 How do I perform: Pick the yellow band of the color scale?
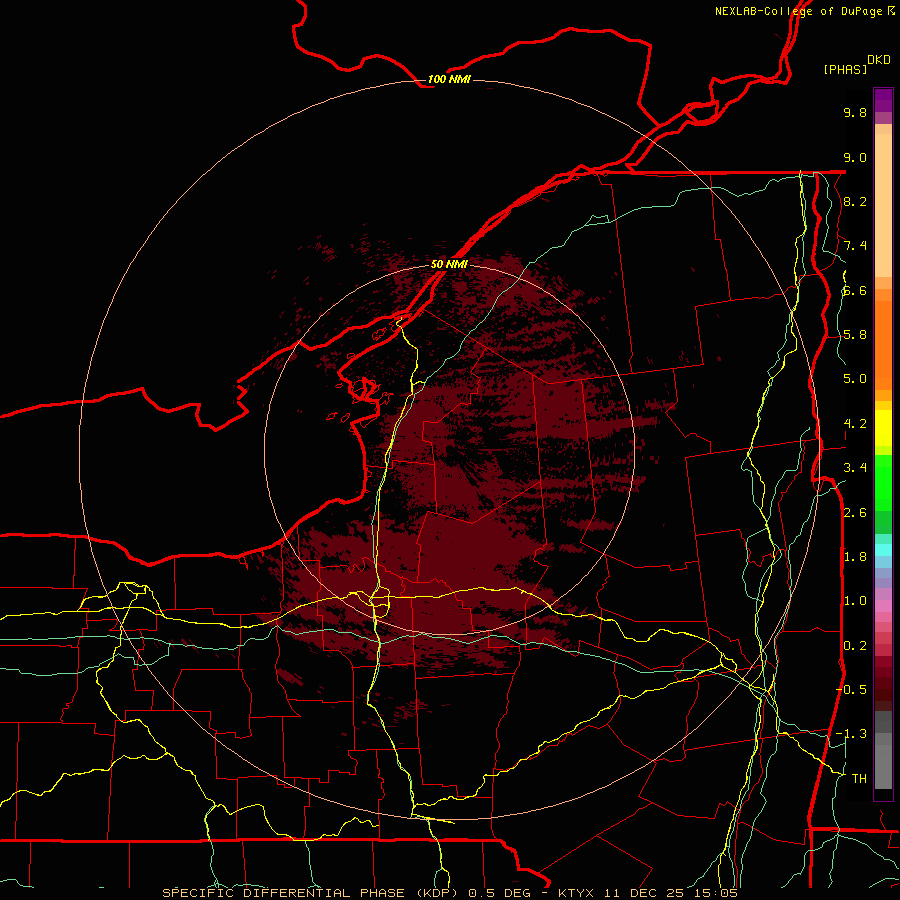883,428
